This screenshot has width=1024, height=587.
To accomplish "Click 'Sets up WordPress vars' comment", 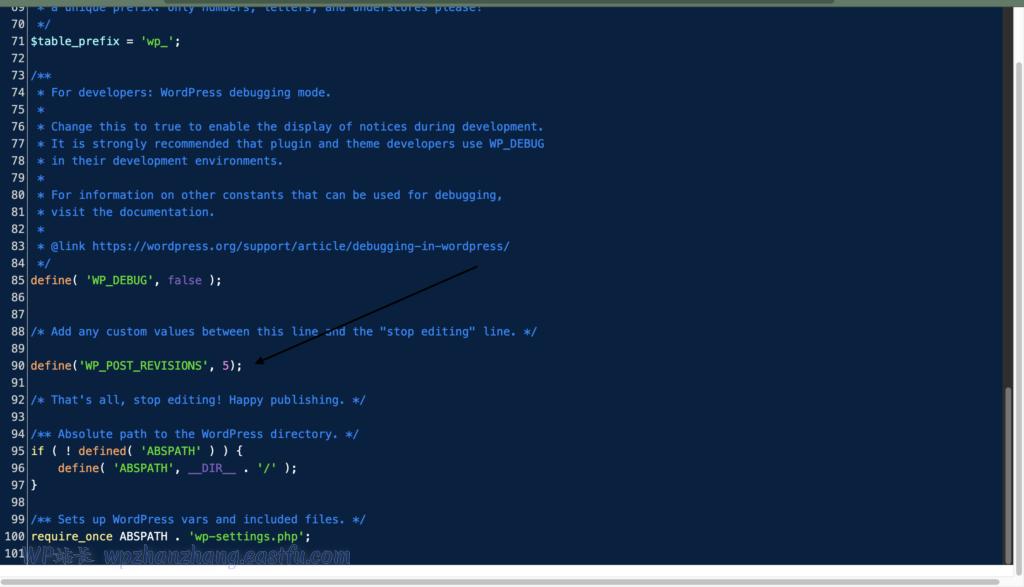I will 198,520.
